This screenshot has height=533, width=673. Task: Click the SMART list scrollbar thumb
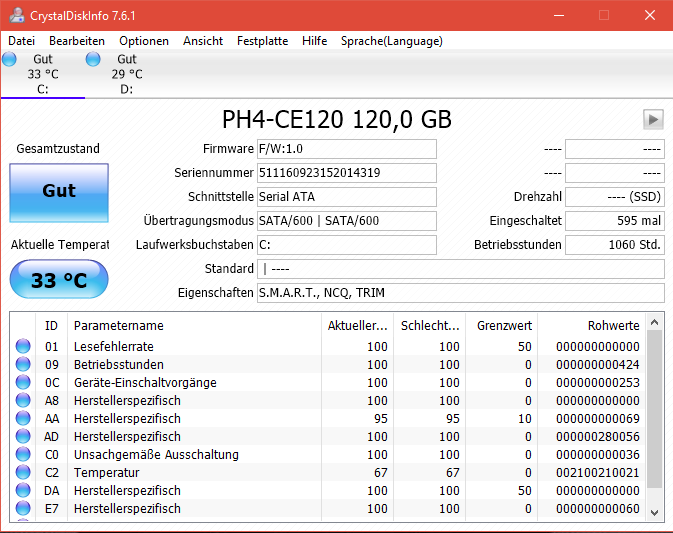click(655, 409)
